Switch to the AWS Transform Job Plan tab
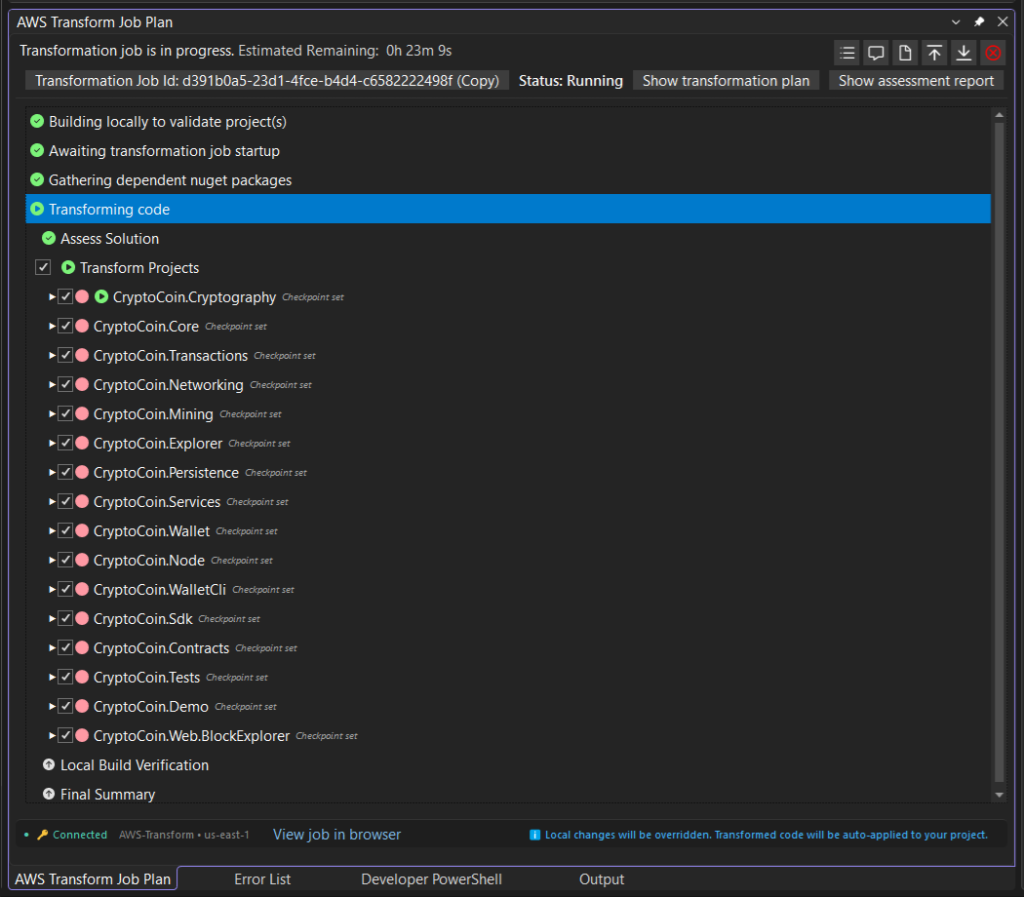 93,879
